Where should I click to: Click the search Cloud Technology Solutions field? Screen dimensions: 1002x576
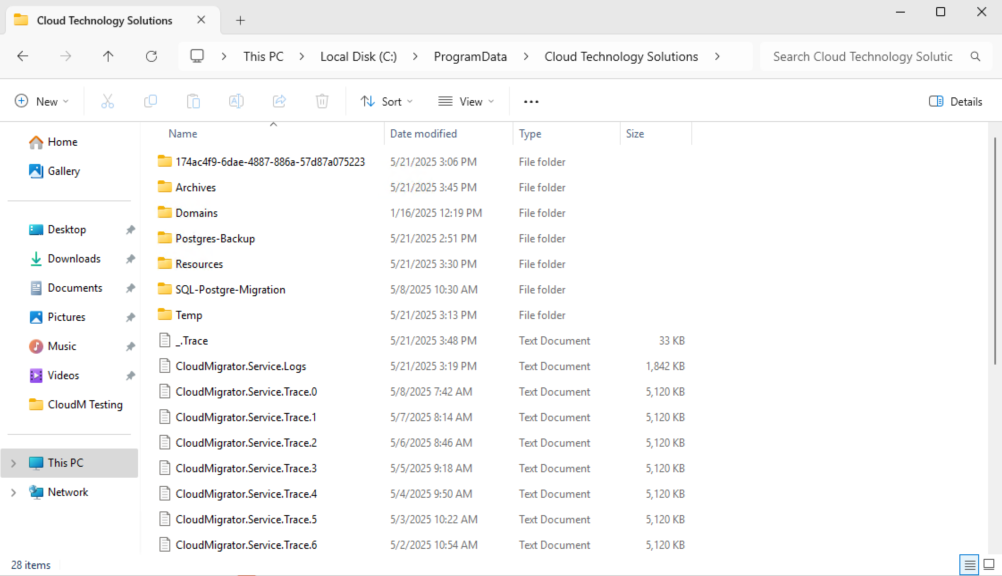[862, 57]
